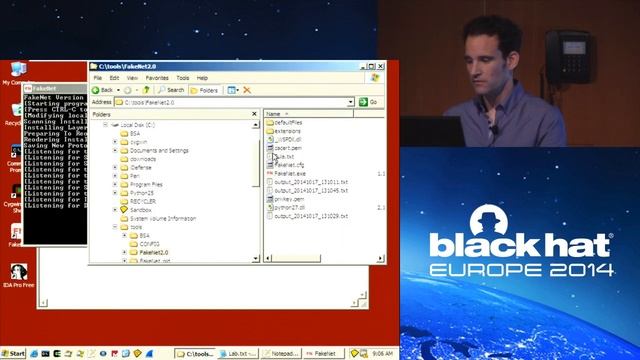This screenshot has height=360, width=640.
Task: Switch to the Lab.txt taskbar button
Action: 238,353
